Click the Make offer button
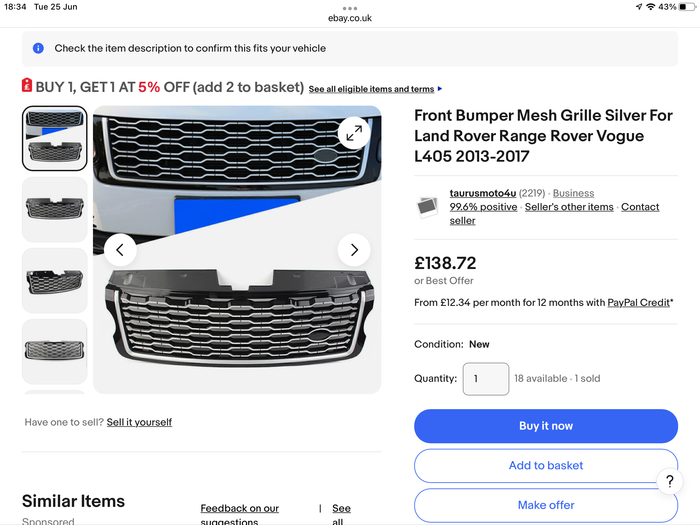The width and height of the screenshot is (700, 525). 546,505
